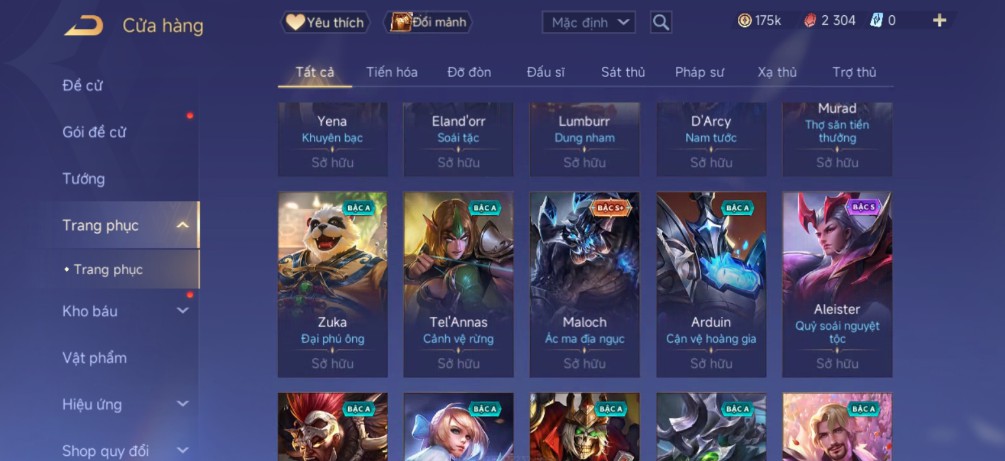
Task: Click the red ruby 2 304 icon
Action: click(x=810, y=21)
